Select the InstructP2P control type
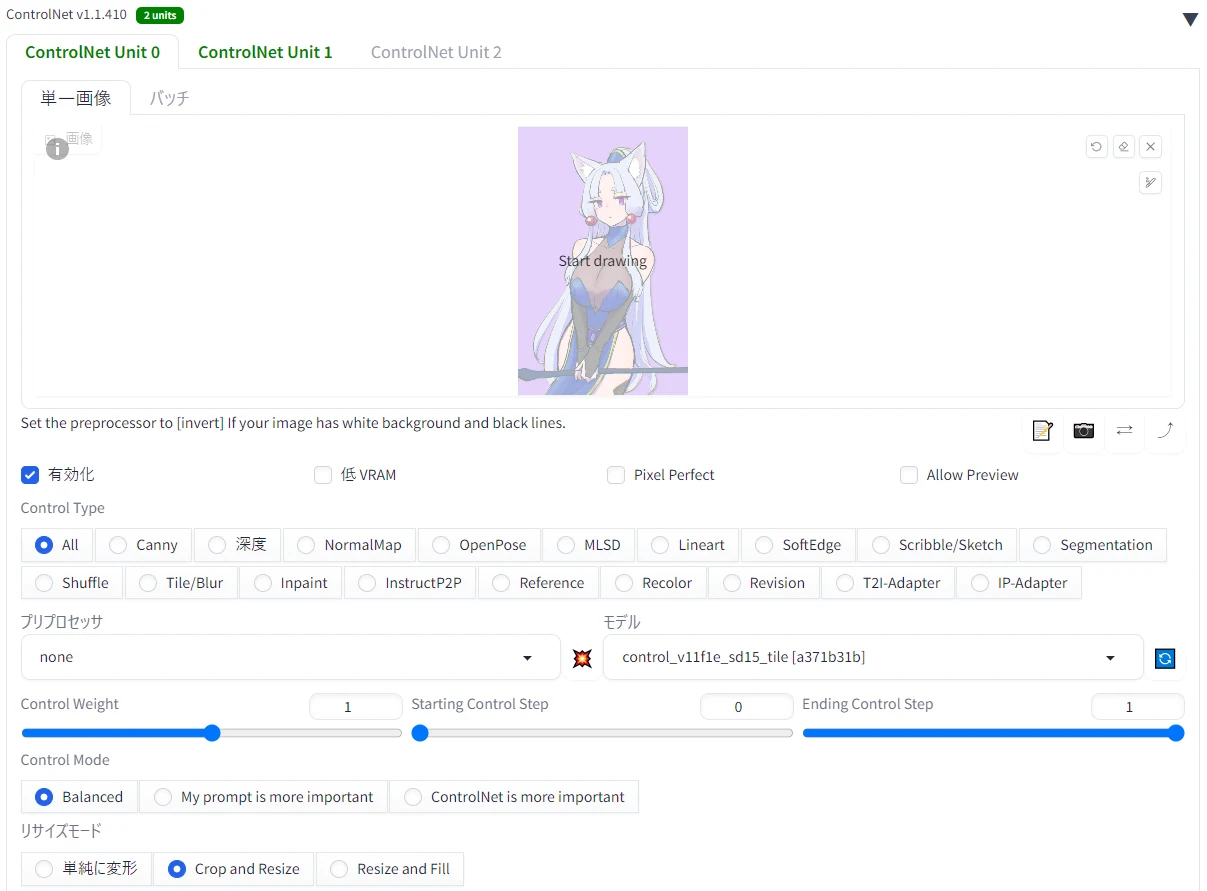1207x891 pixels. (410, 583)
